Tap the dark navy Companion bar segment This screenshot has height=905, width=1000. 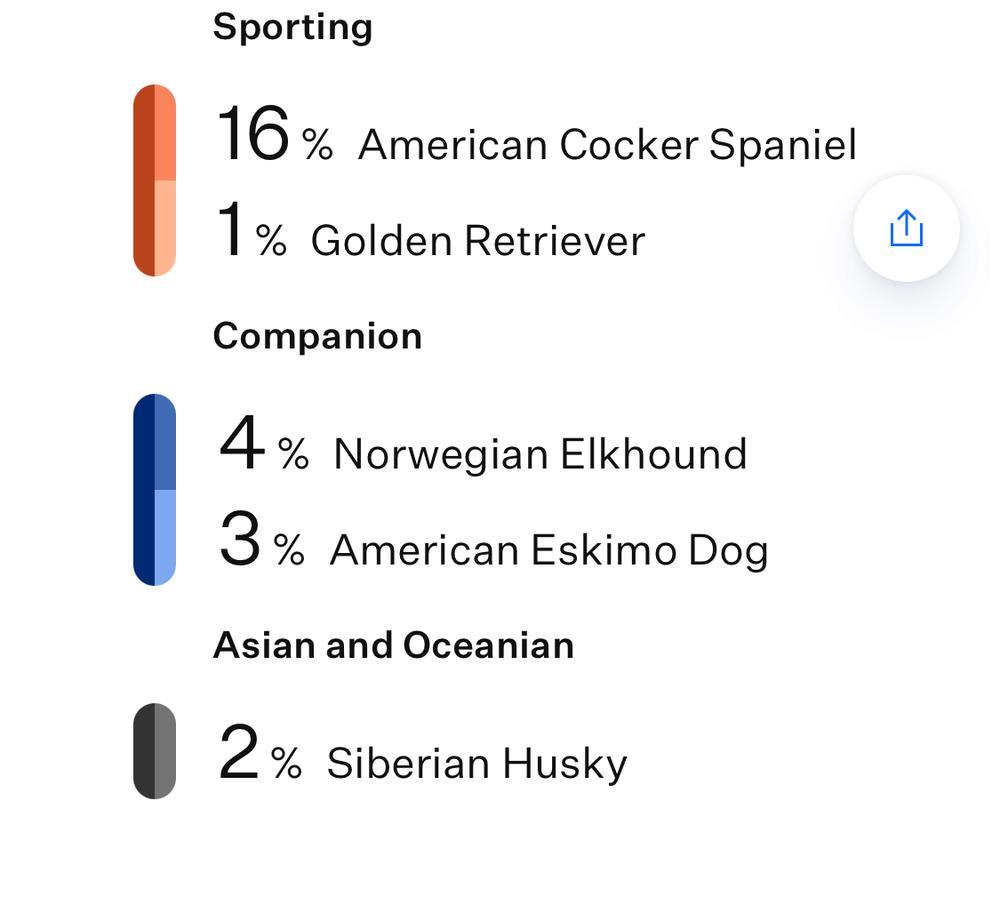click(x=144, y=489)
